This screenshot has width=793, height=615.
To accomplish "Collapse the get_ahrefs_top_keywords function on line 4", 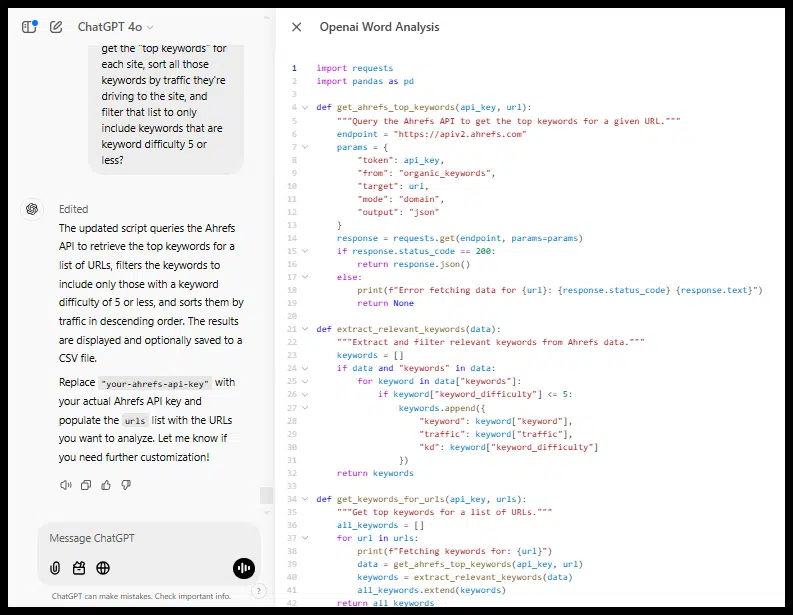I will coord(305,107).
